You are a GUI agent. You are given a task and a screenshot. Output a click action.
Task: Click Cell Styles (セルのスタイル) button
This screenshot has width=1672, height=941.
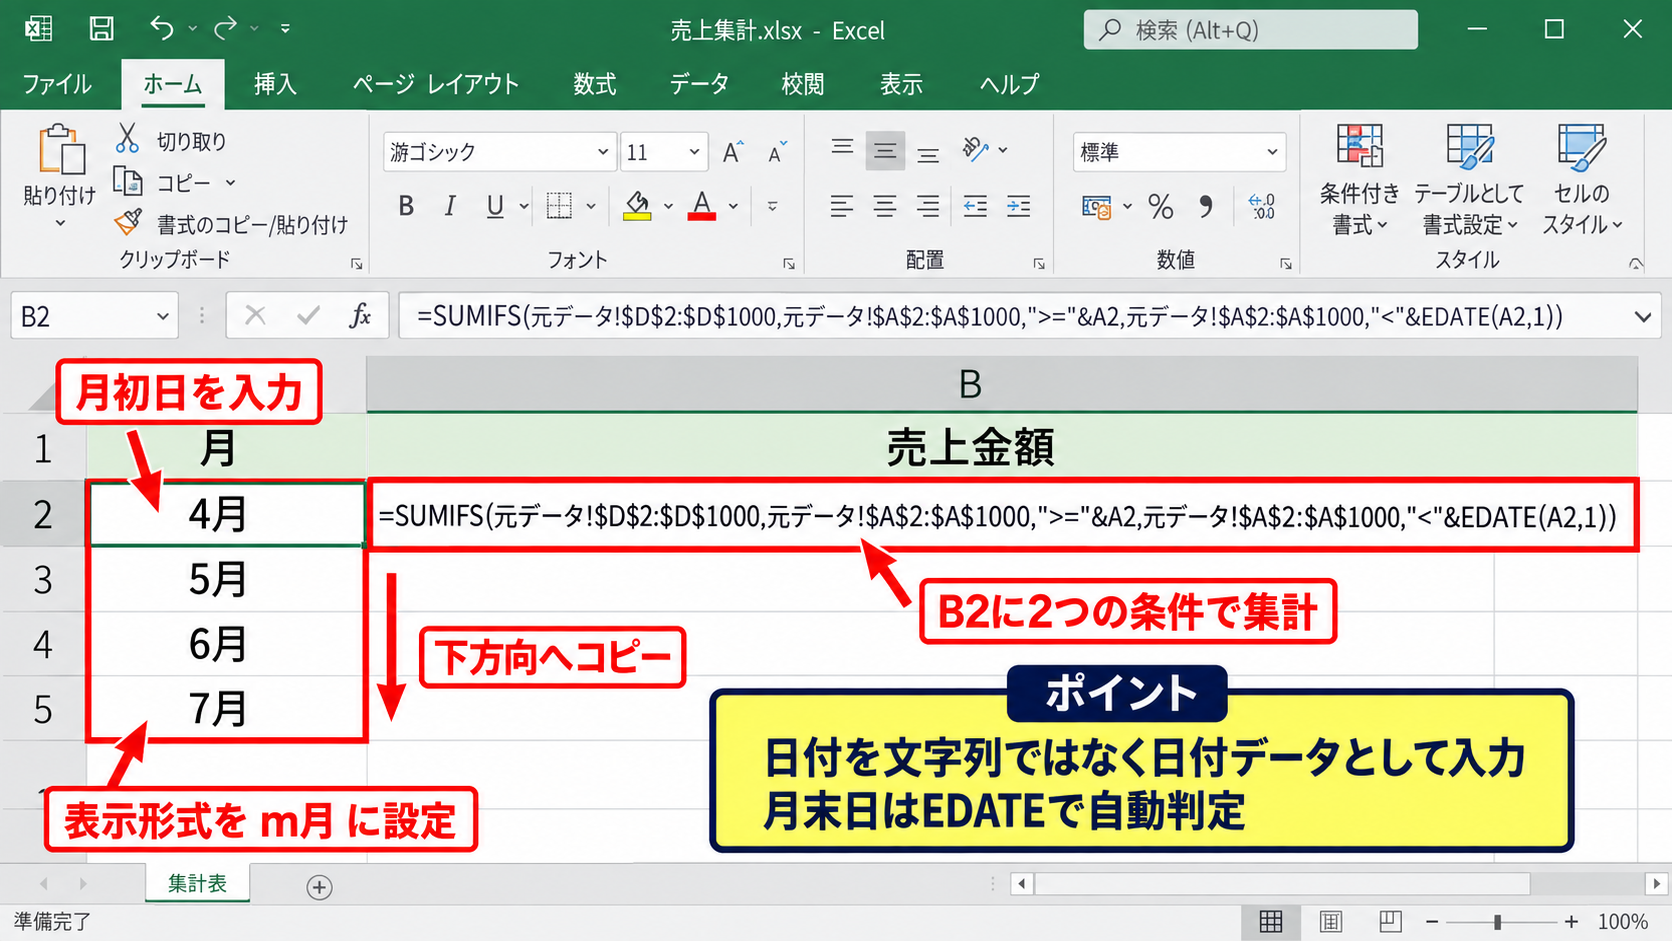(1581, 180)
